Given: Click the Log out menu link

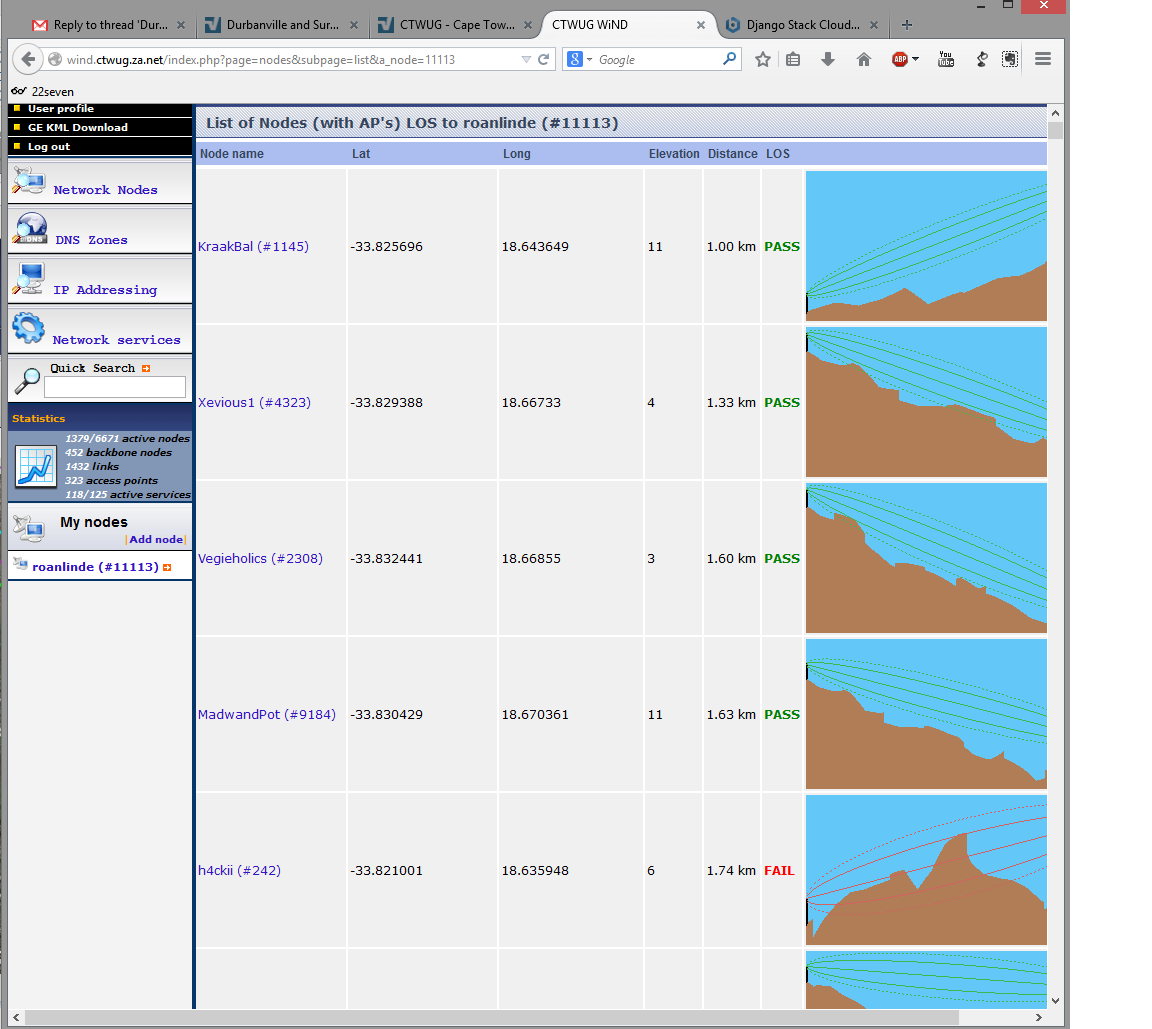Looking at the screenshot, I should pos(49,147).
